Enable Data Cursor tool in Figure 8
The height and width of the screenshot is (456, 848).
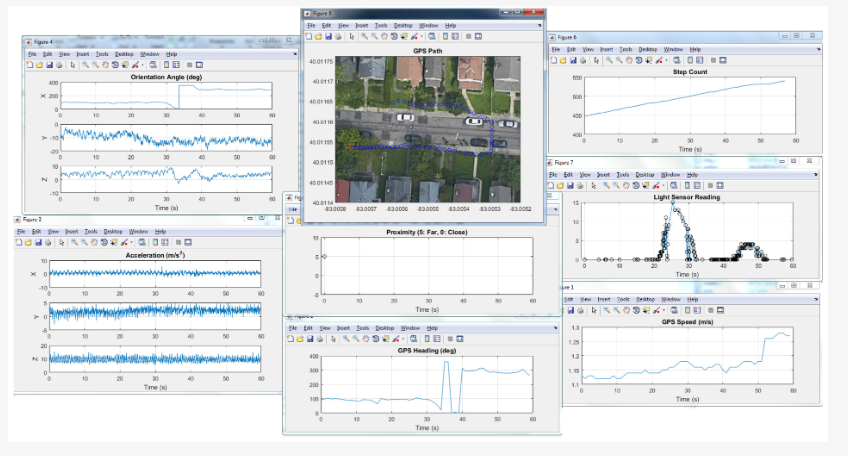point(404,37)
